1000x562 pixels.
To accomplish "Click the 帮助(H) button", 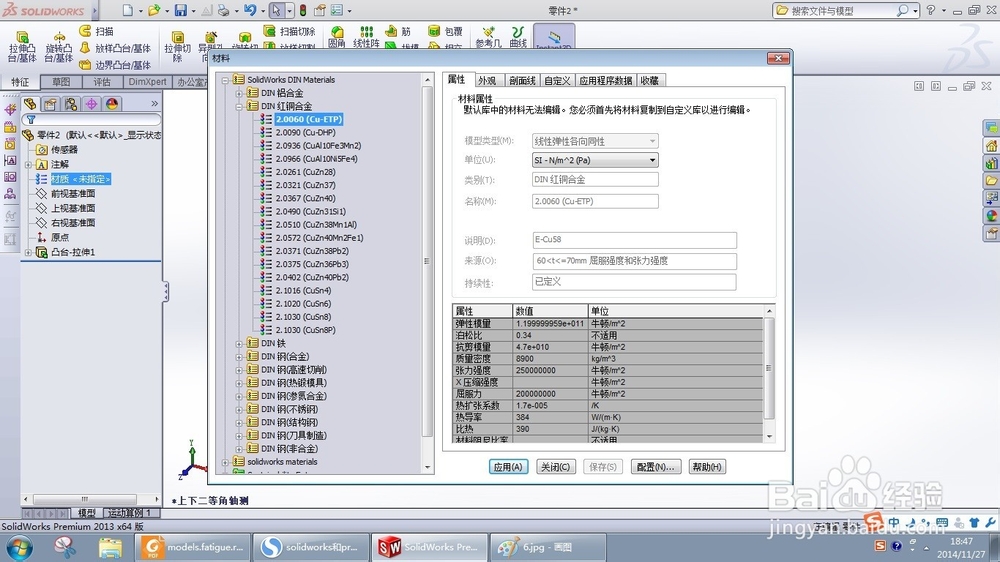I will [x=707, y=467].
